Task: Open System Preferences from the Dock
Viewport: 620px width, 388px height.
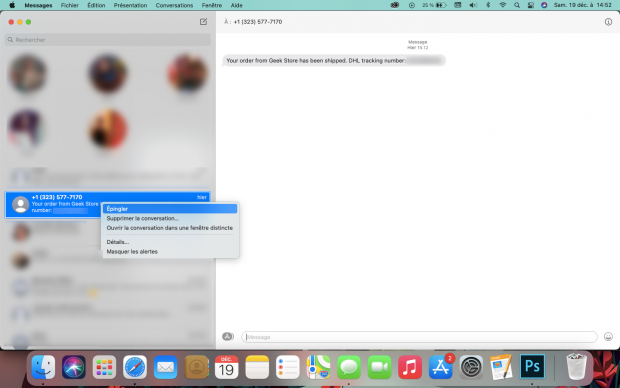Action: [x=471, y=367]
